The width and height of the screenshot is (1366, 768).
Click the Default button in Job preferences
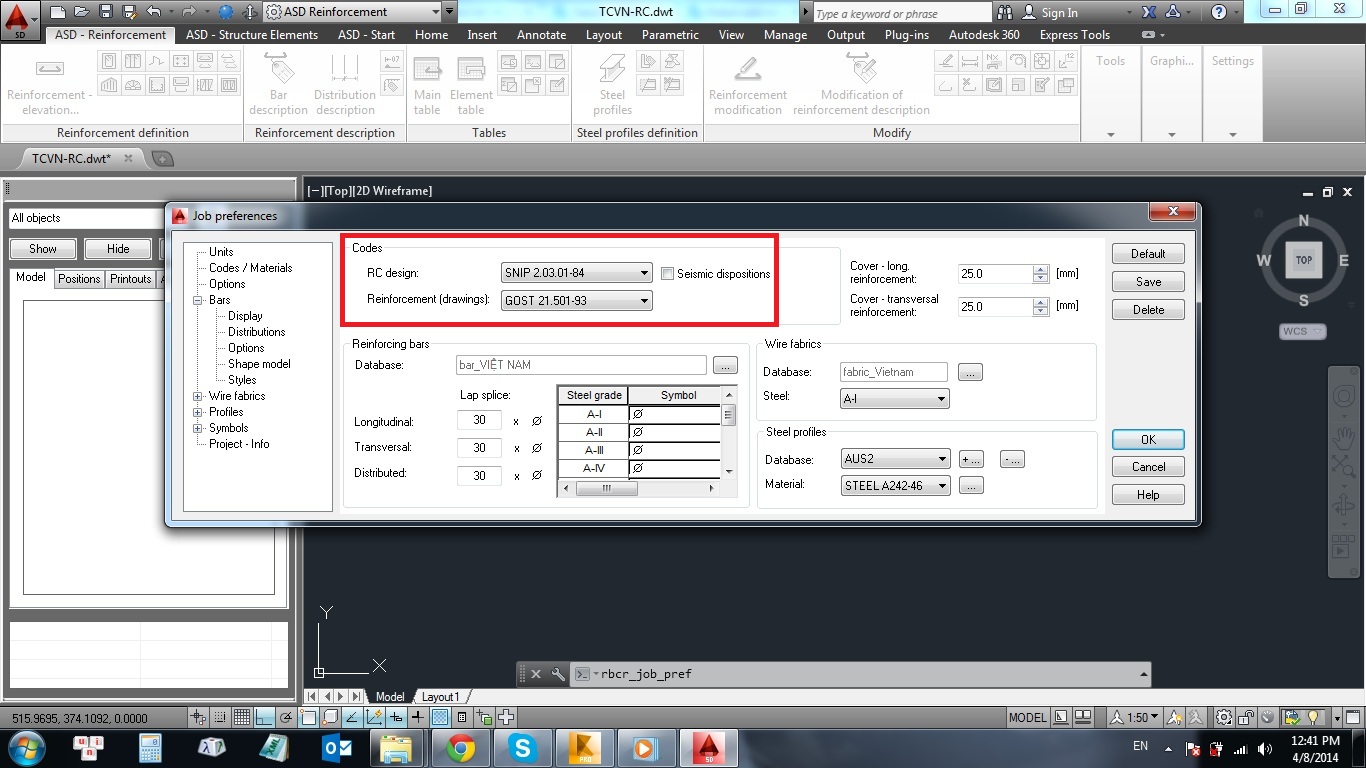[x=1148, y=253]
